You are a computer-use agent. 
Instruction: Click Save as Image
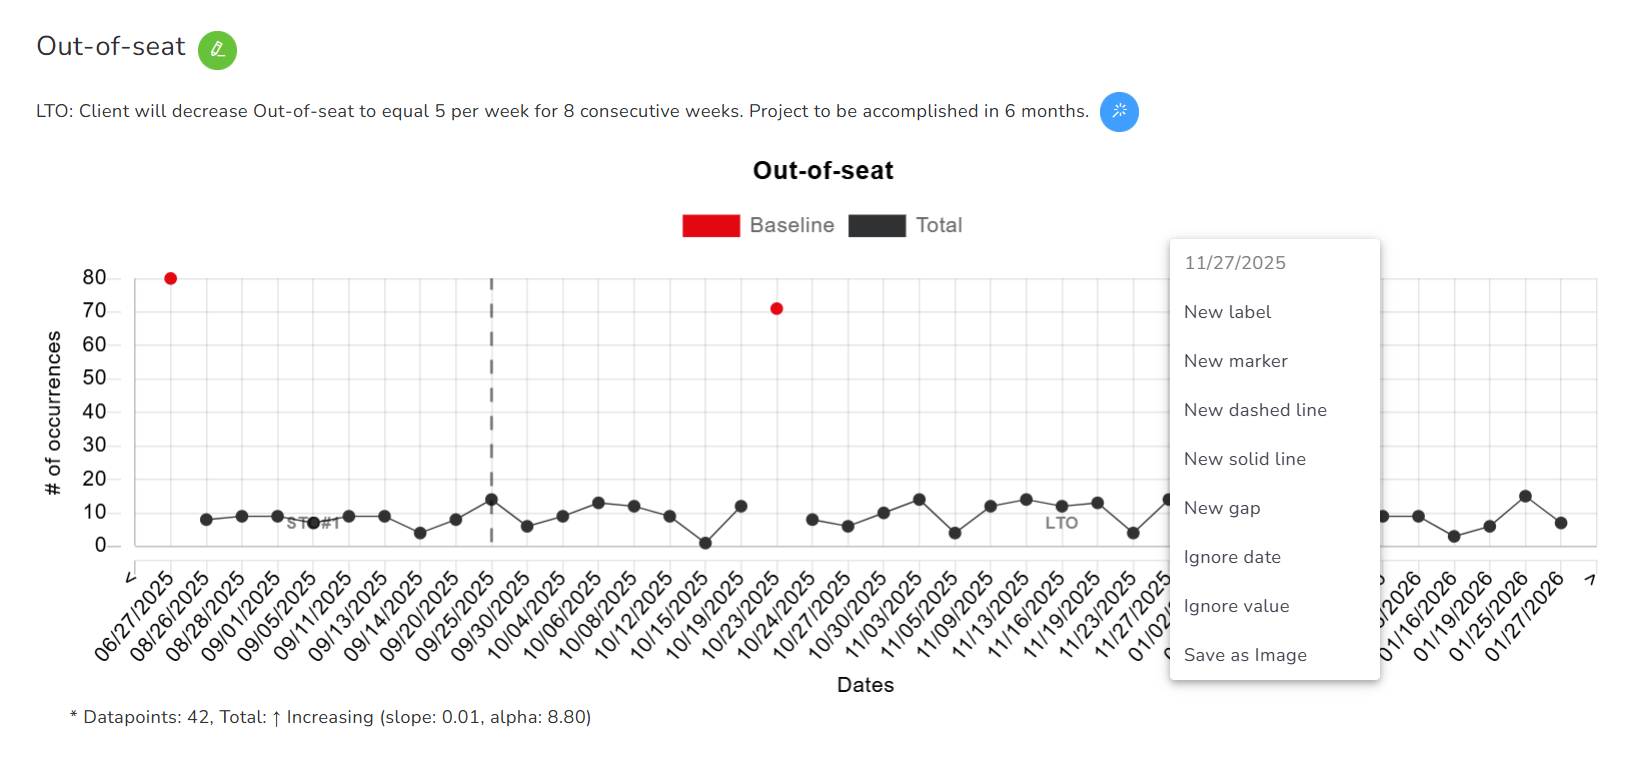(x=1245, y=655)
